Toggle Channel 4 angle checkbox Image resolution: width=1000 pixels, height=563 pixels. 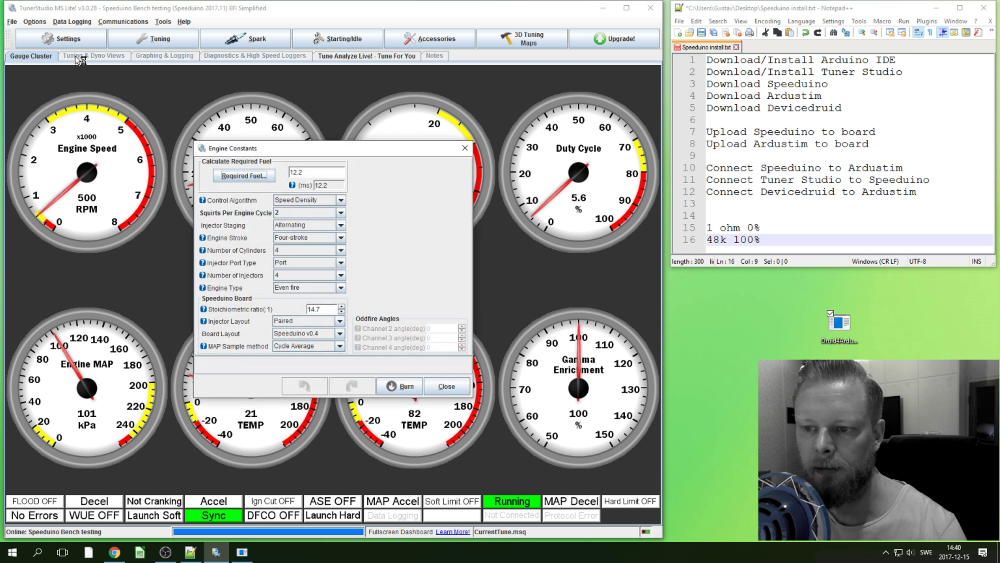pos(358,347)
